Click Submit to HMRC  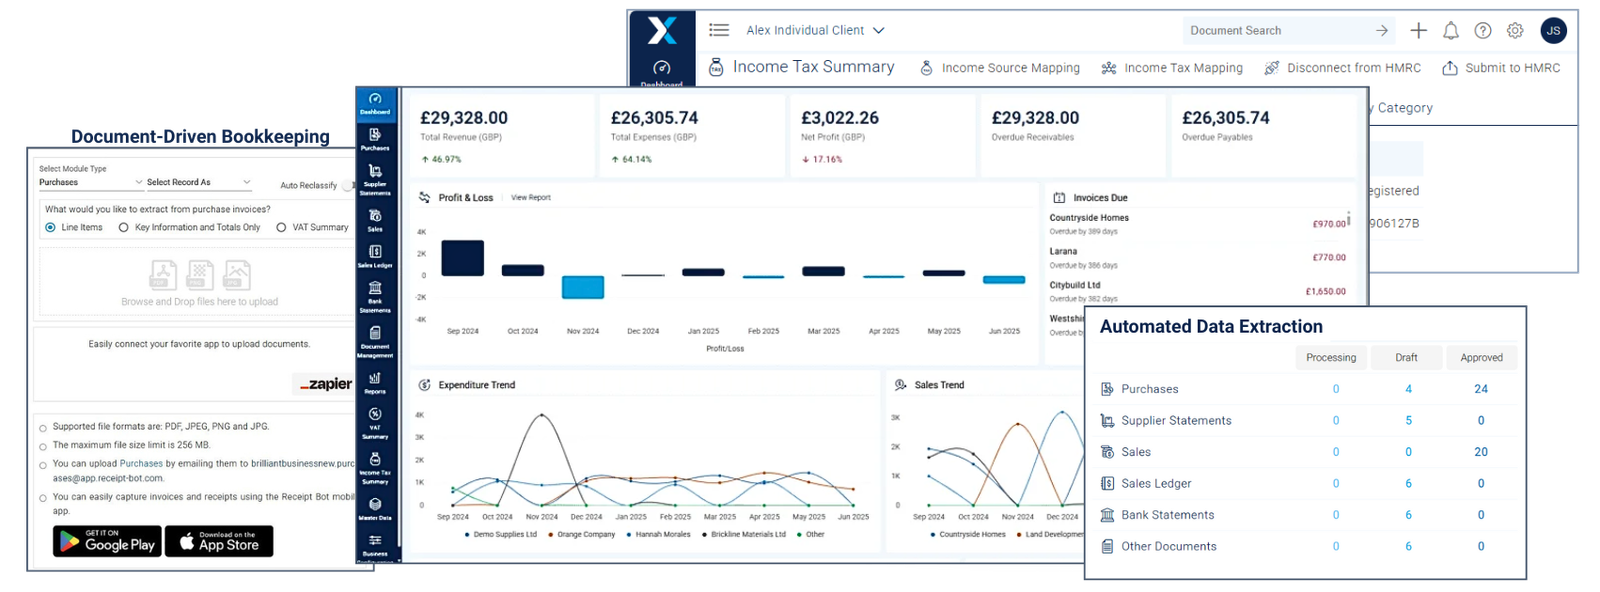1501,68
